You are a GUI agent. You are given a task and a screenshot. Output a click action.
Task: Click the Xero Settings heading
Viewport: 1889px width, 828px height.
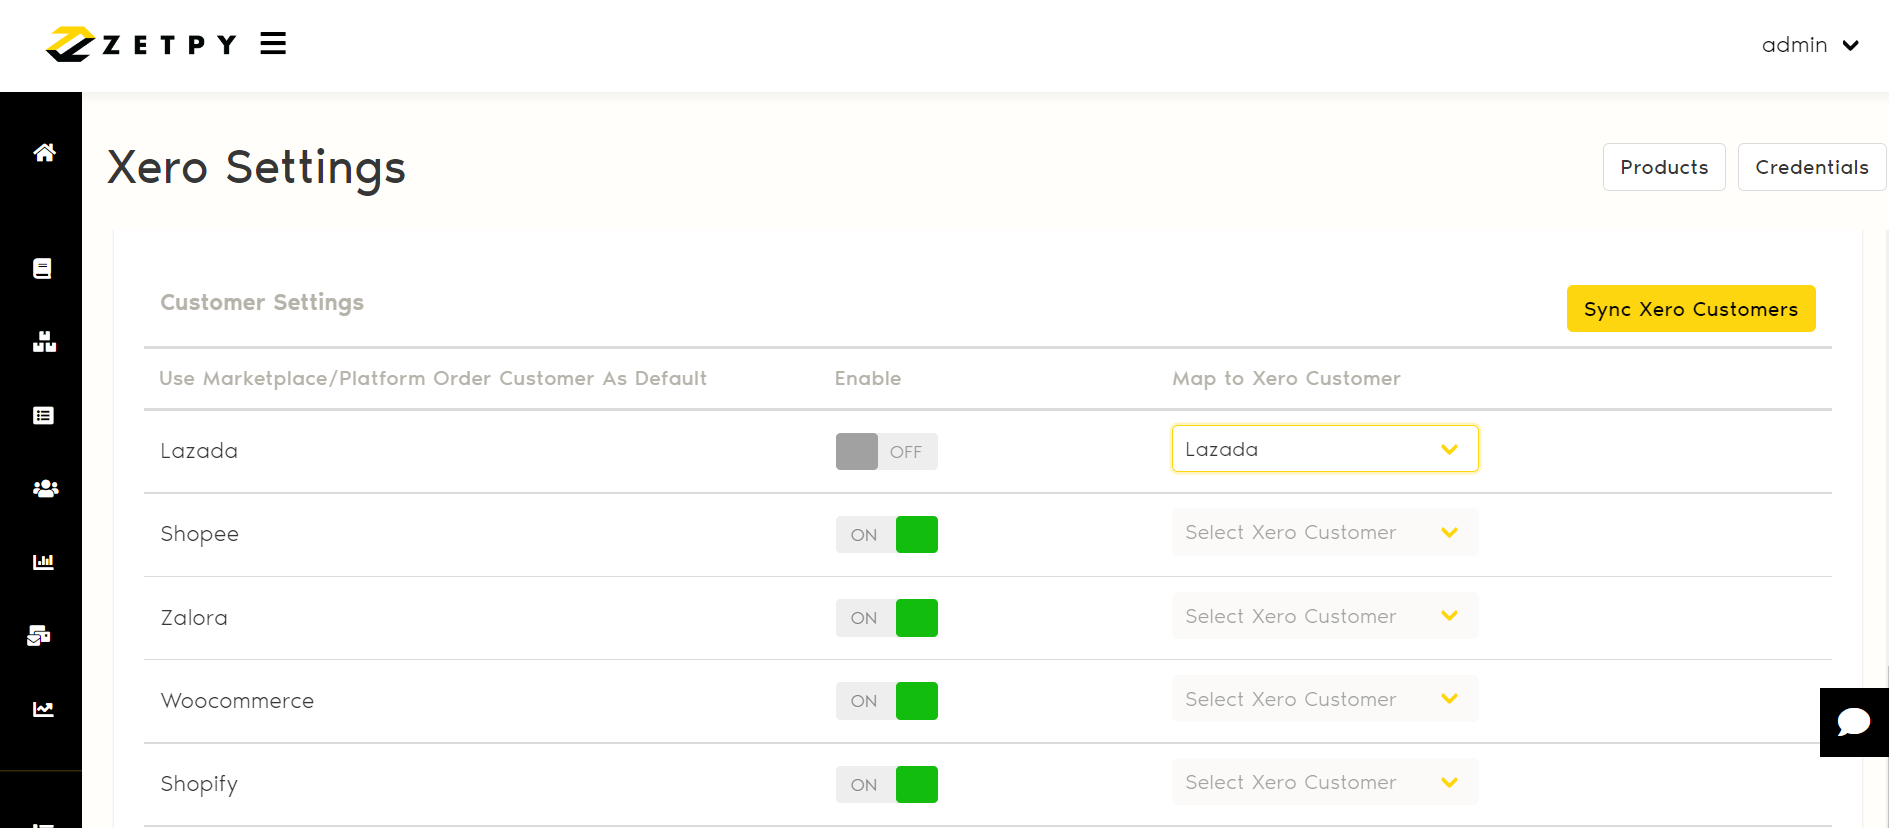[x=256, y=168]
